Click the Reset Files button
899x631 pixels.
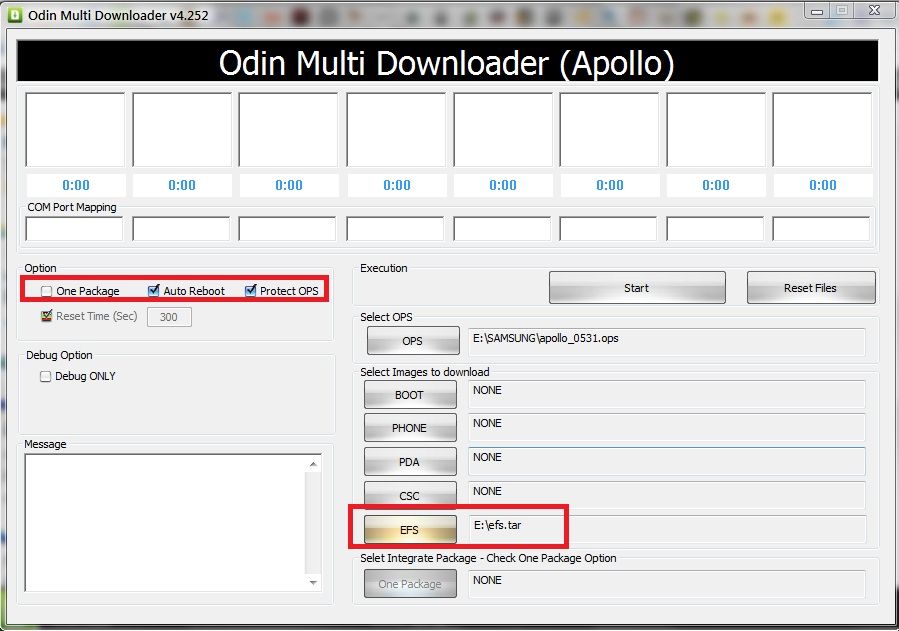(x=810, y=288)
